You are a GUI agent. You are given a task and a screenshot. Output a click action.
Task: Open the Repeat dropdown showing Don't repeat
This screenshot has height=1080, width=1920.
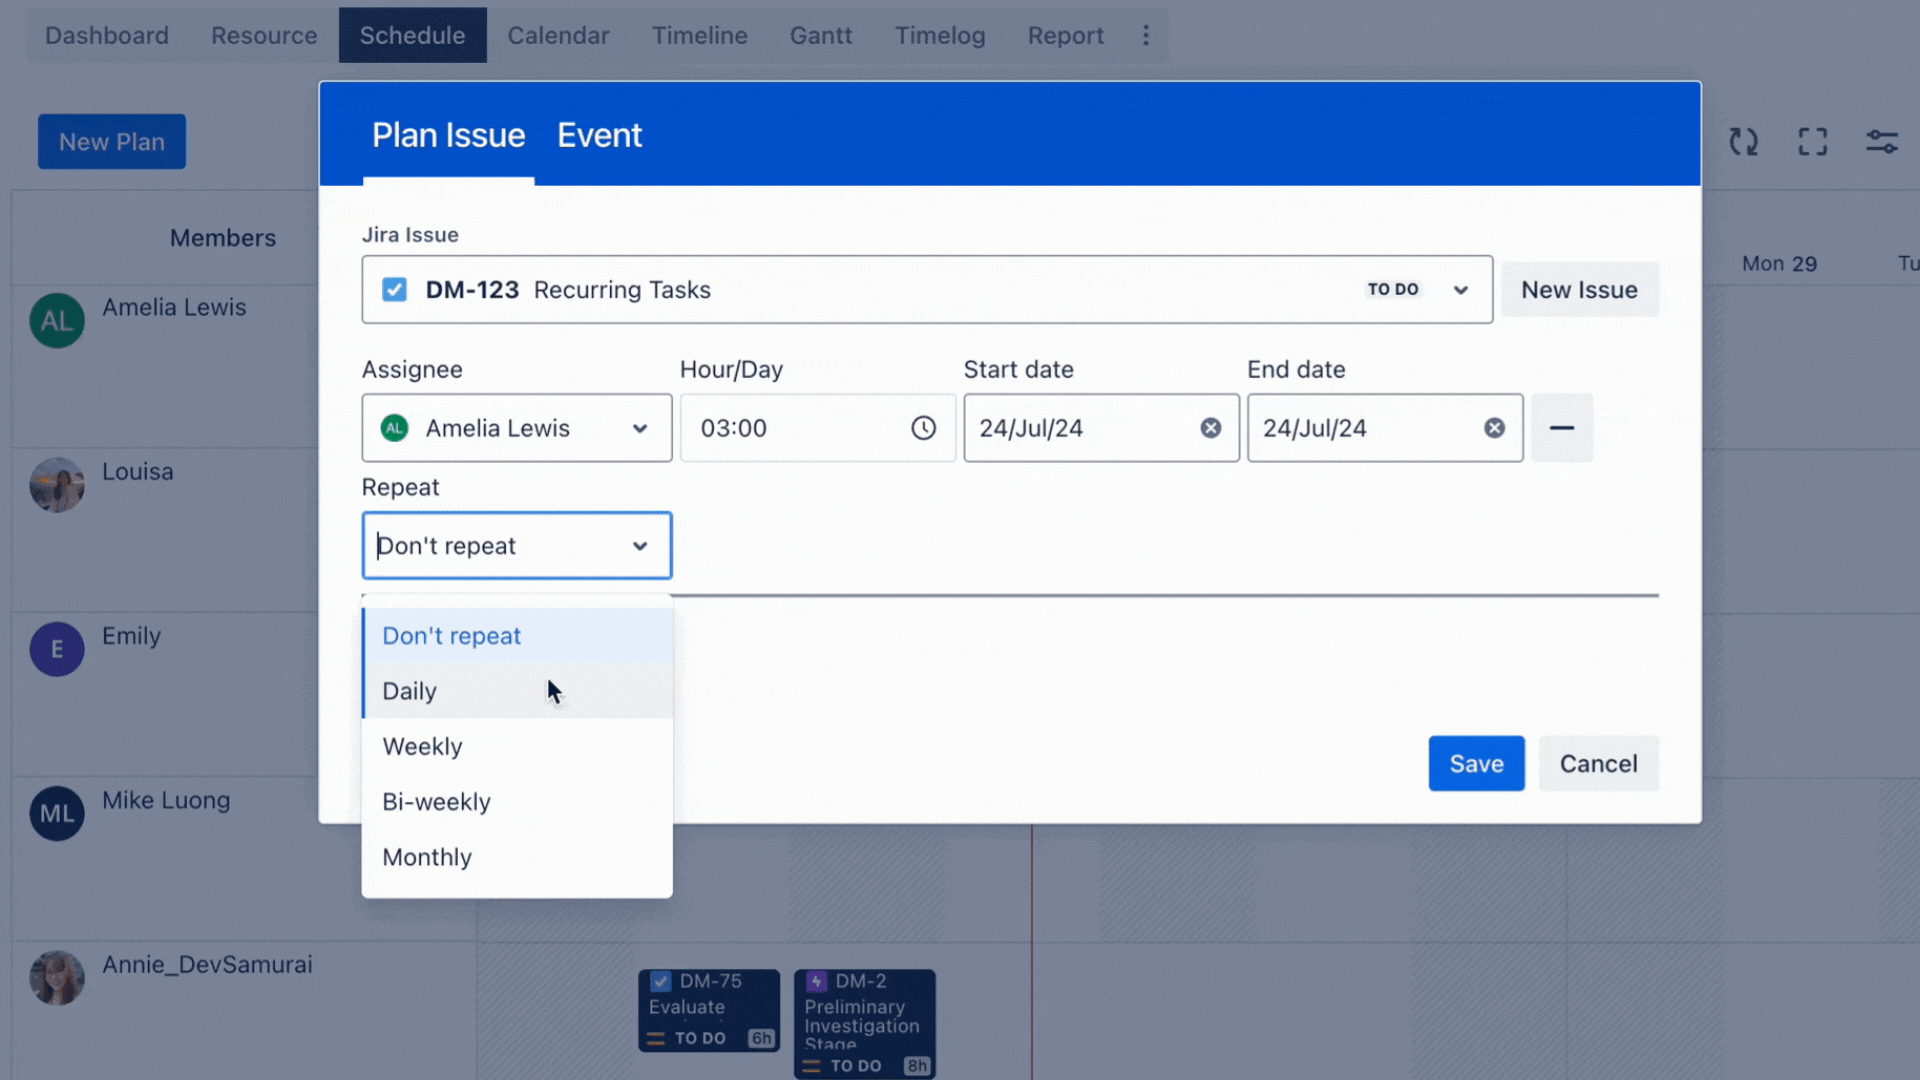tap(516, 545)
